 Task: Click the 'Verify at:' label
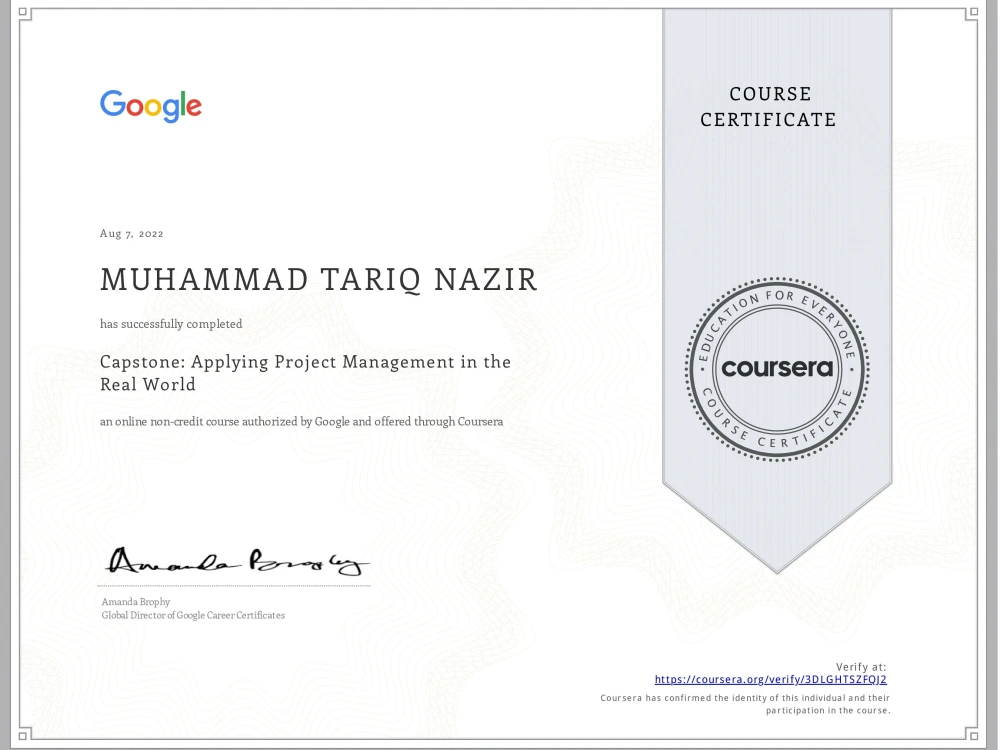click(x=861, y=667)
